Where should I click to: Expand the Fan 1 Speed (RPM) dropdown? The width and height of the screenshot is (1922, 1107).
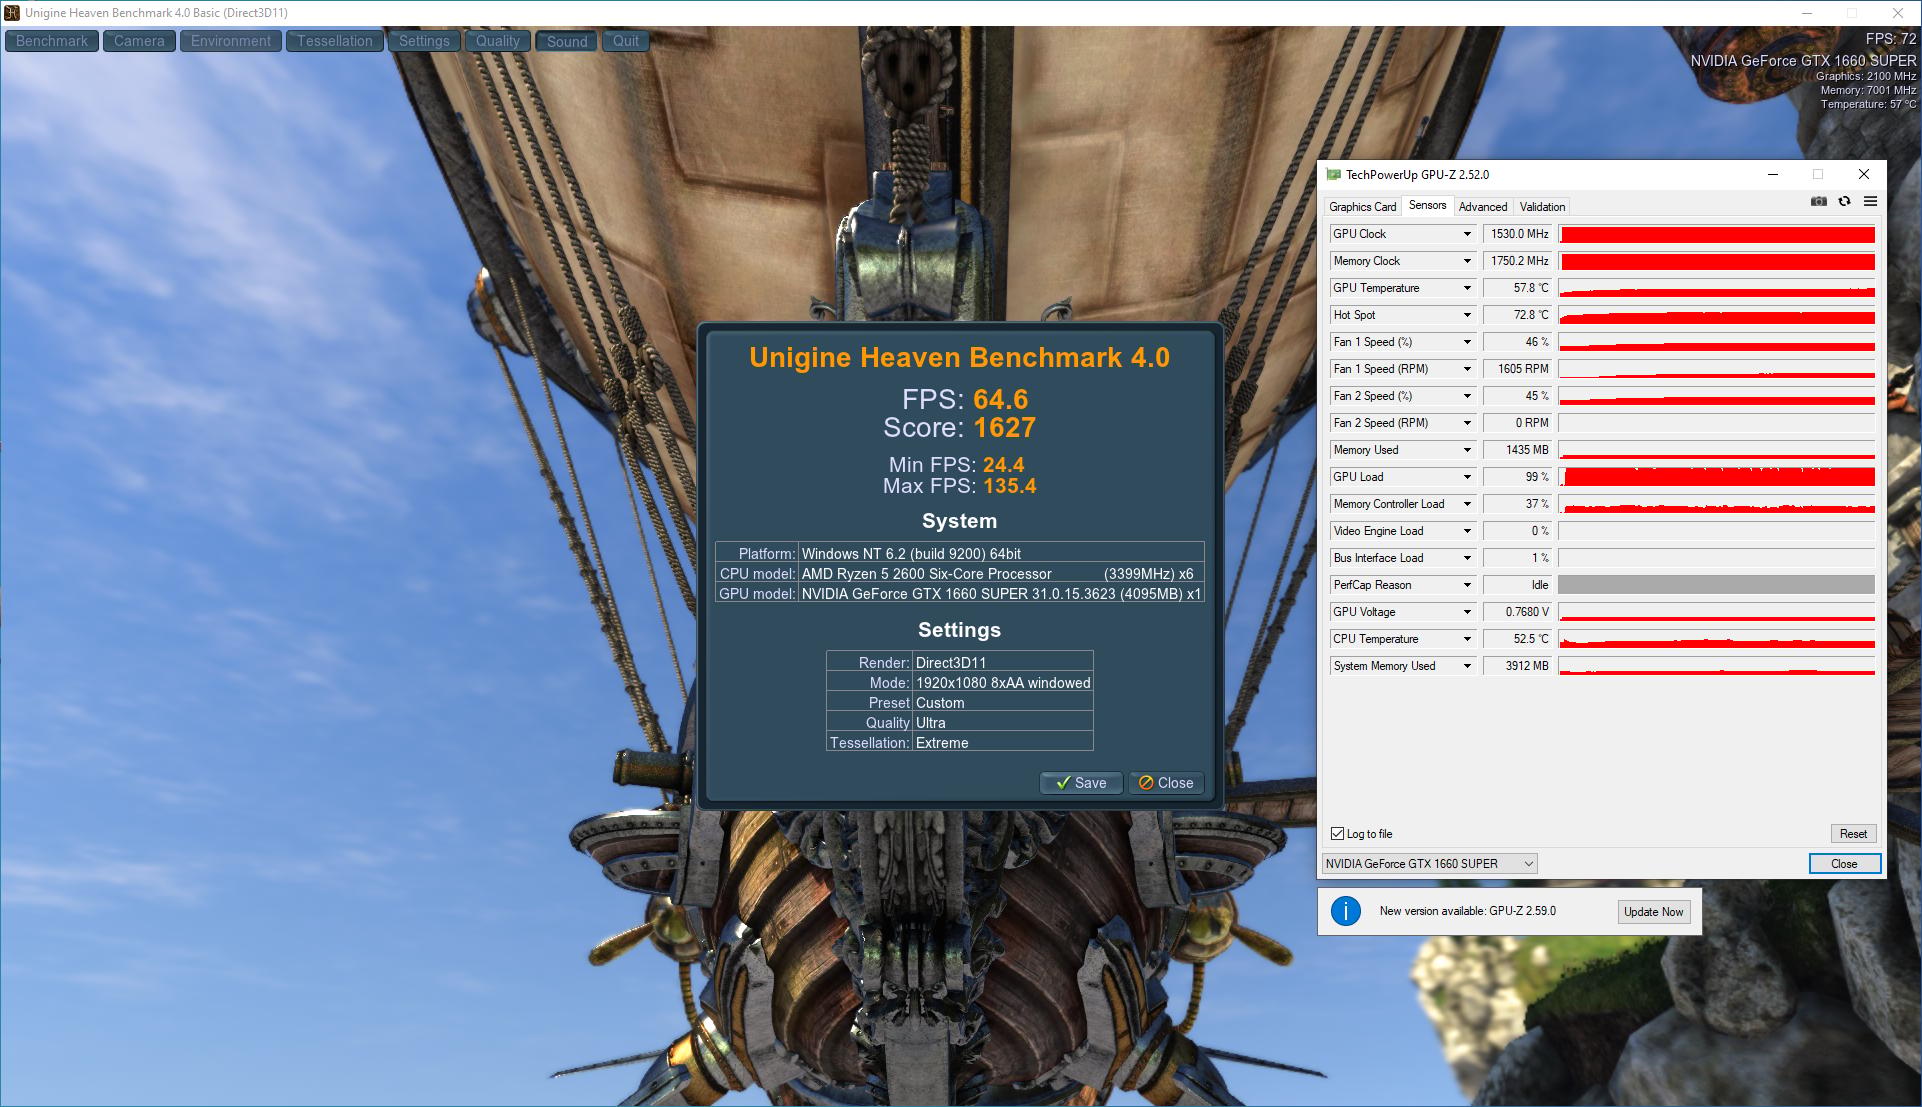tap(1467, 369)
